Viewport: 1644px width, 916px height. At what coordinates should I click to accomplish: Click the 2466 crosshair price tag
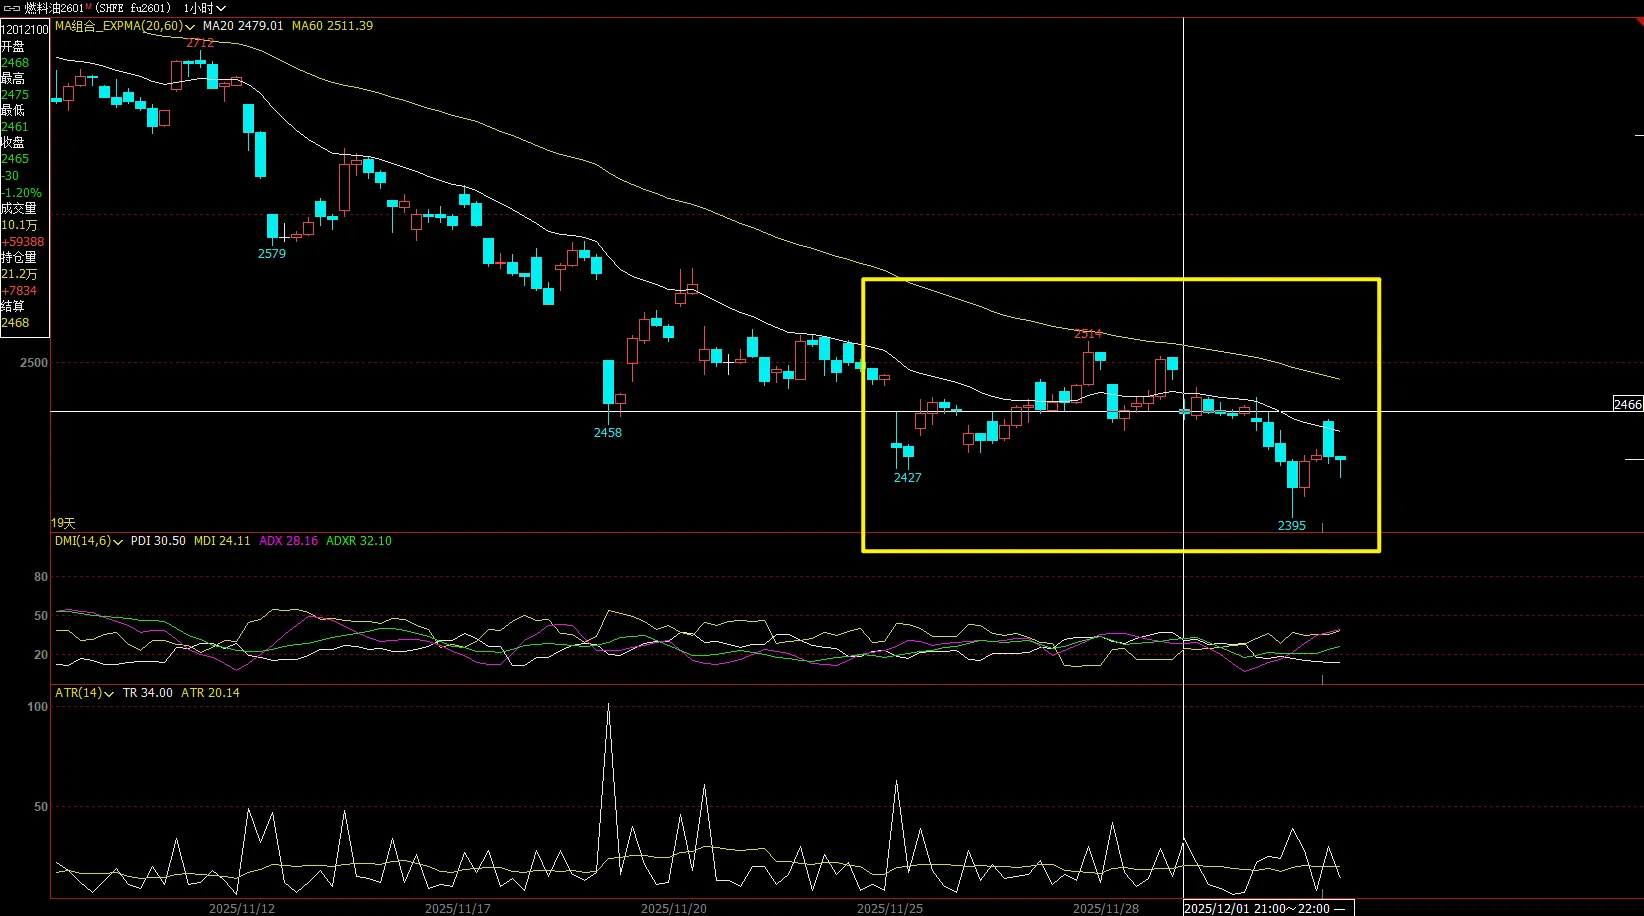1627,405
